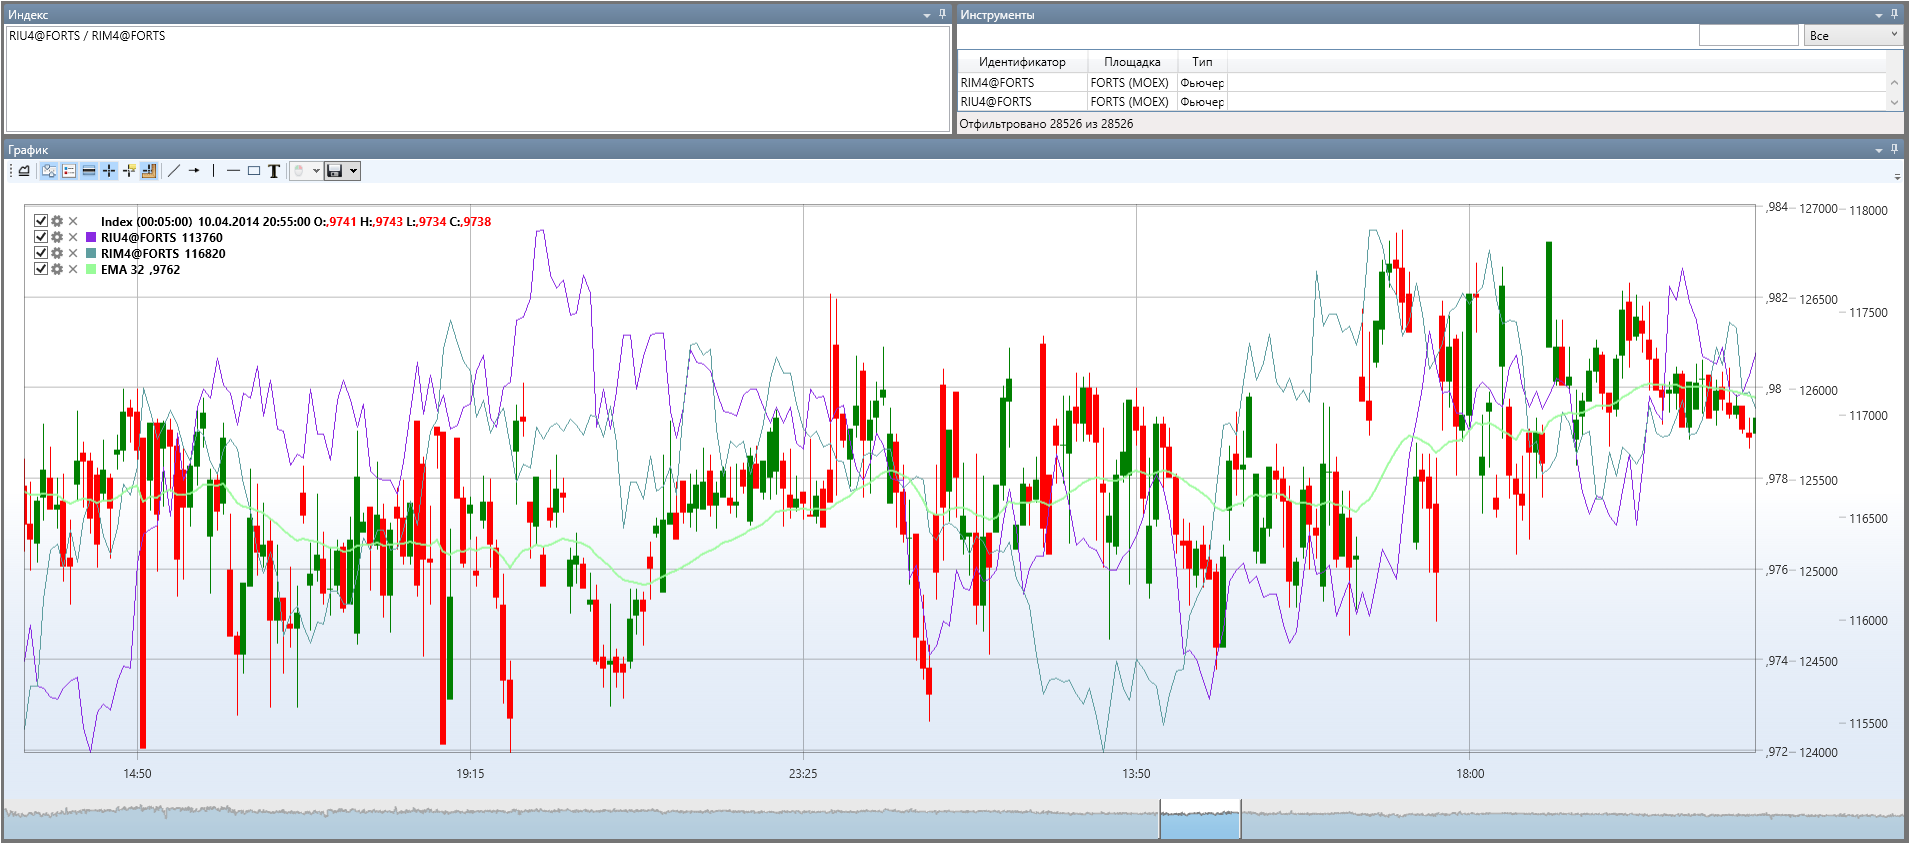
Task: Open Индекс panel options dropdown arrow
Action: click(926, 15)
